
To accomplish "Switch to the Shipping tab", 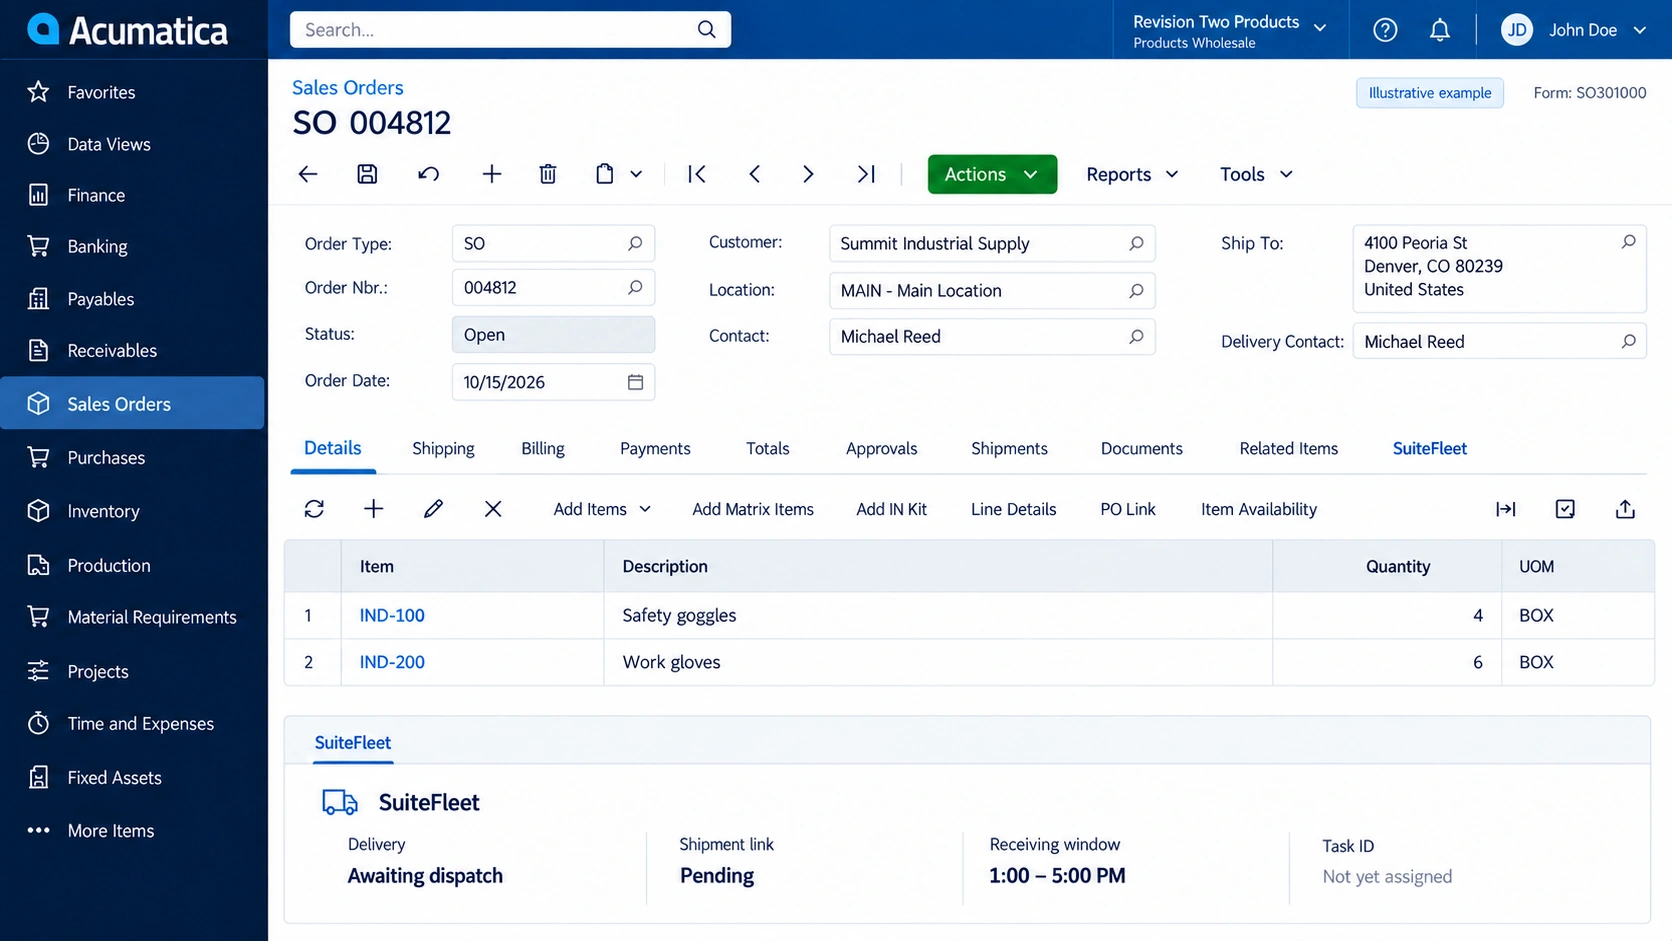I will coord(443,448).
